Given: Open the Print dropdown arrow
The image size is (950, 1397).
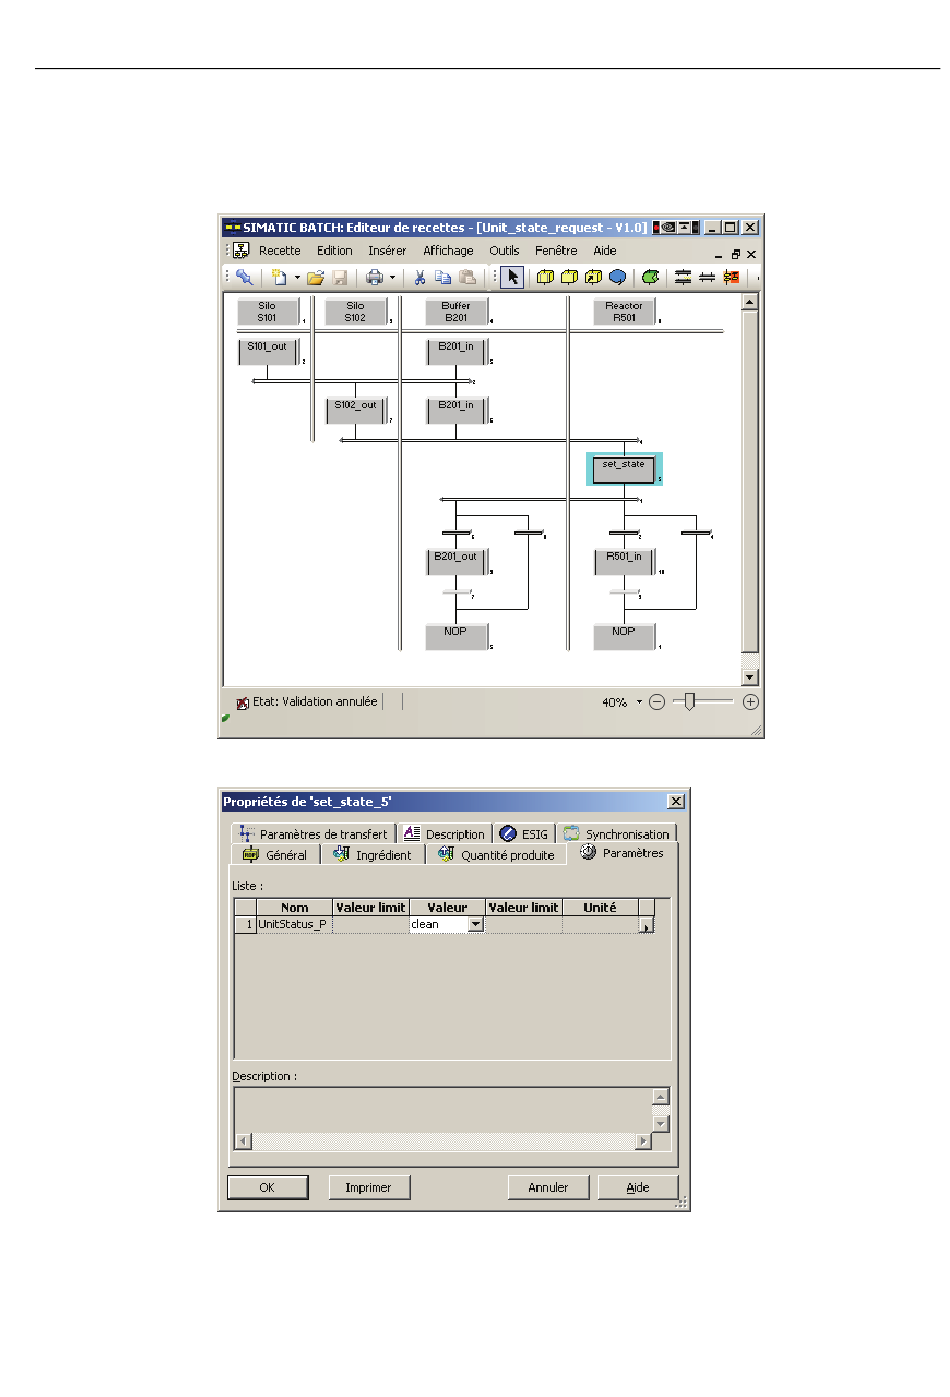Looking at the screenshot, I should pos(392,278).
